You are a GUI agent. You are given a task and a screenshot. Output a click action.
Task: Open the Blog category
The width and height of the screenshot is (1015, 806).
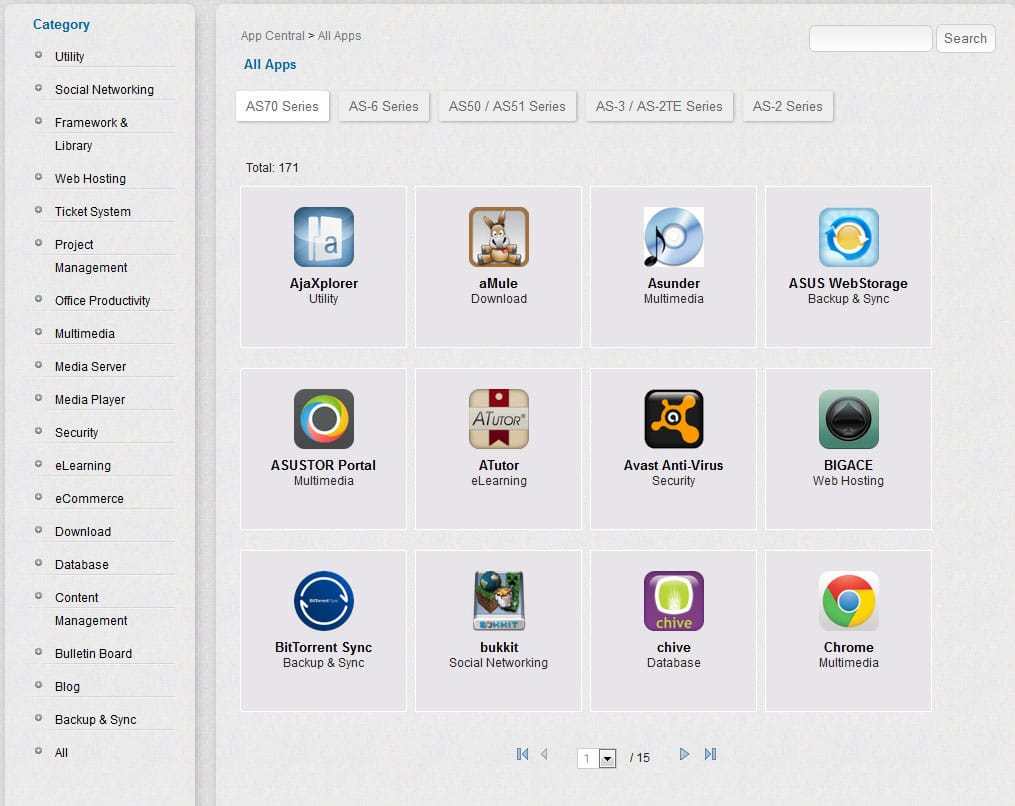pyautogui.click(x=67, y=687)
